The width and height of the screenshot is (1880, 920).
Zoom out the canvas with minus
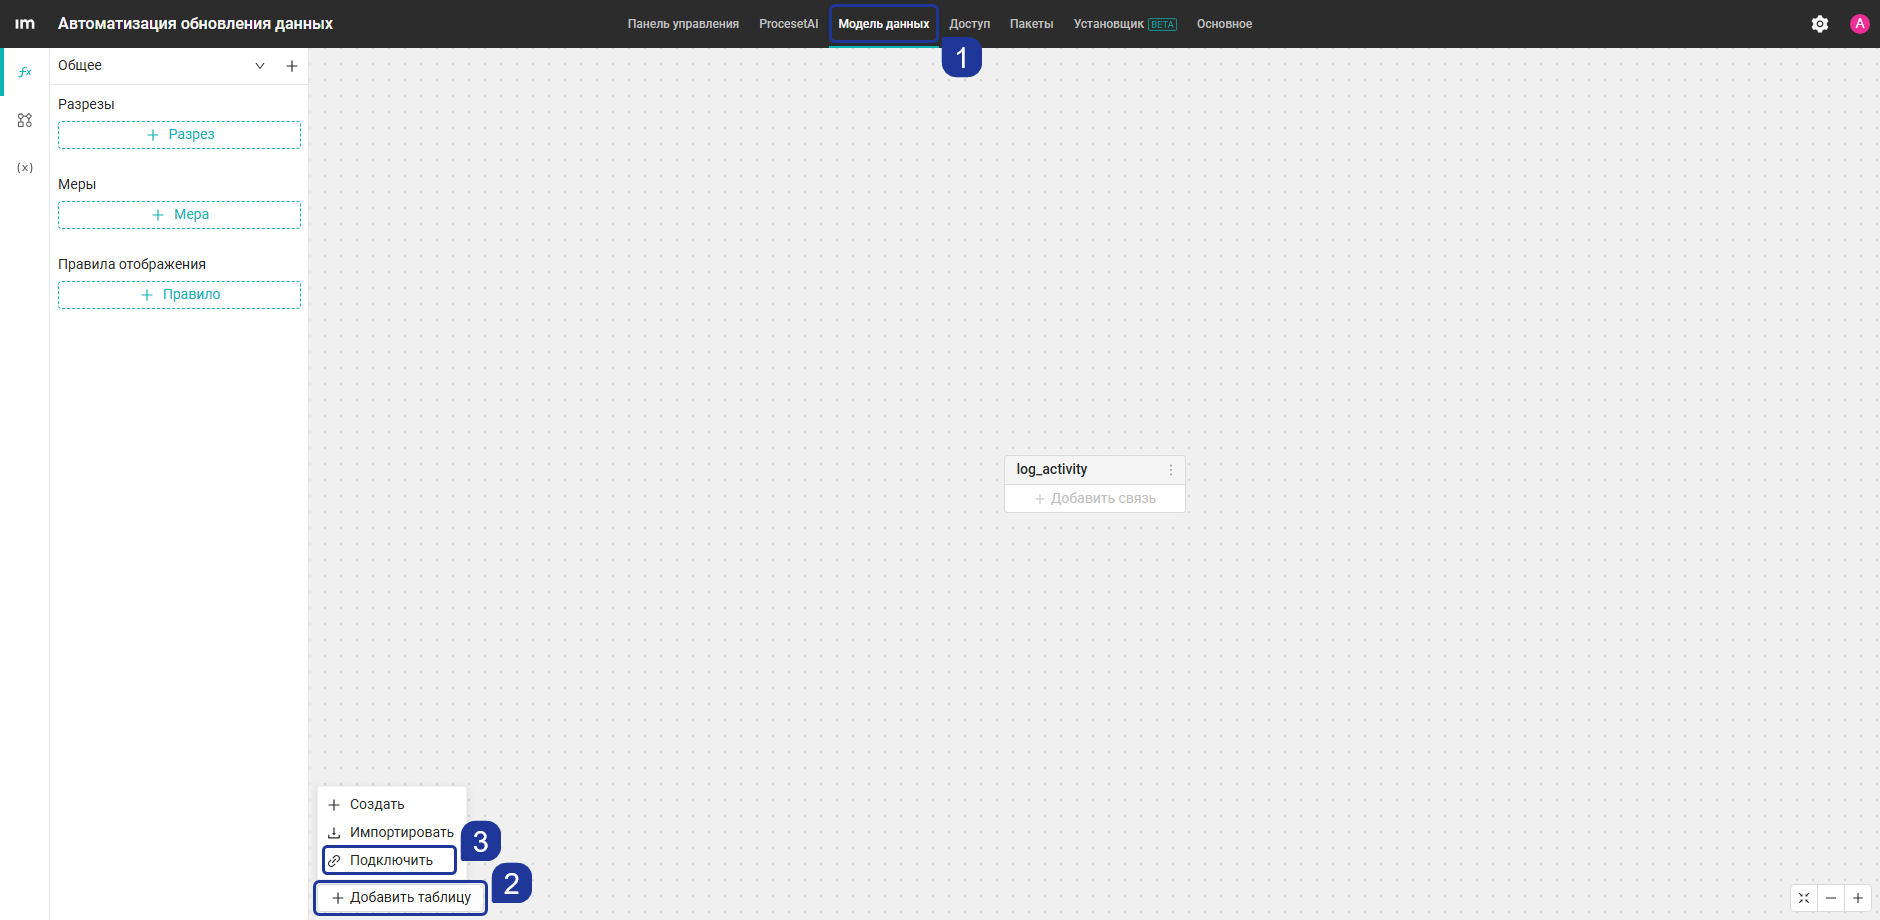click(1831, 898)
